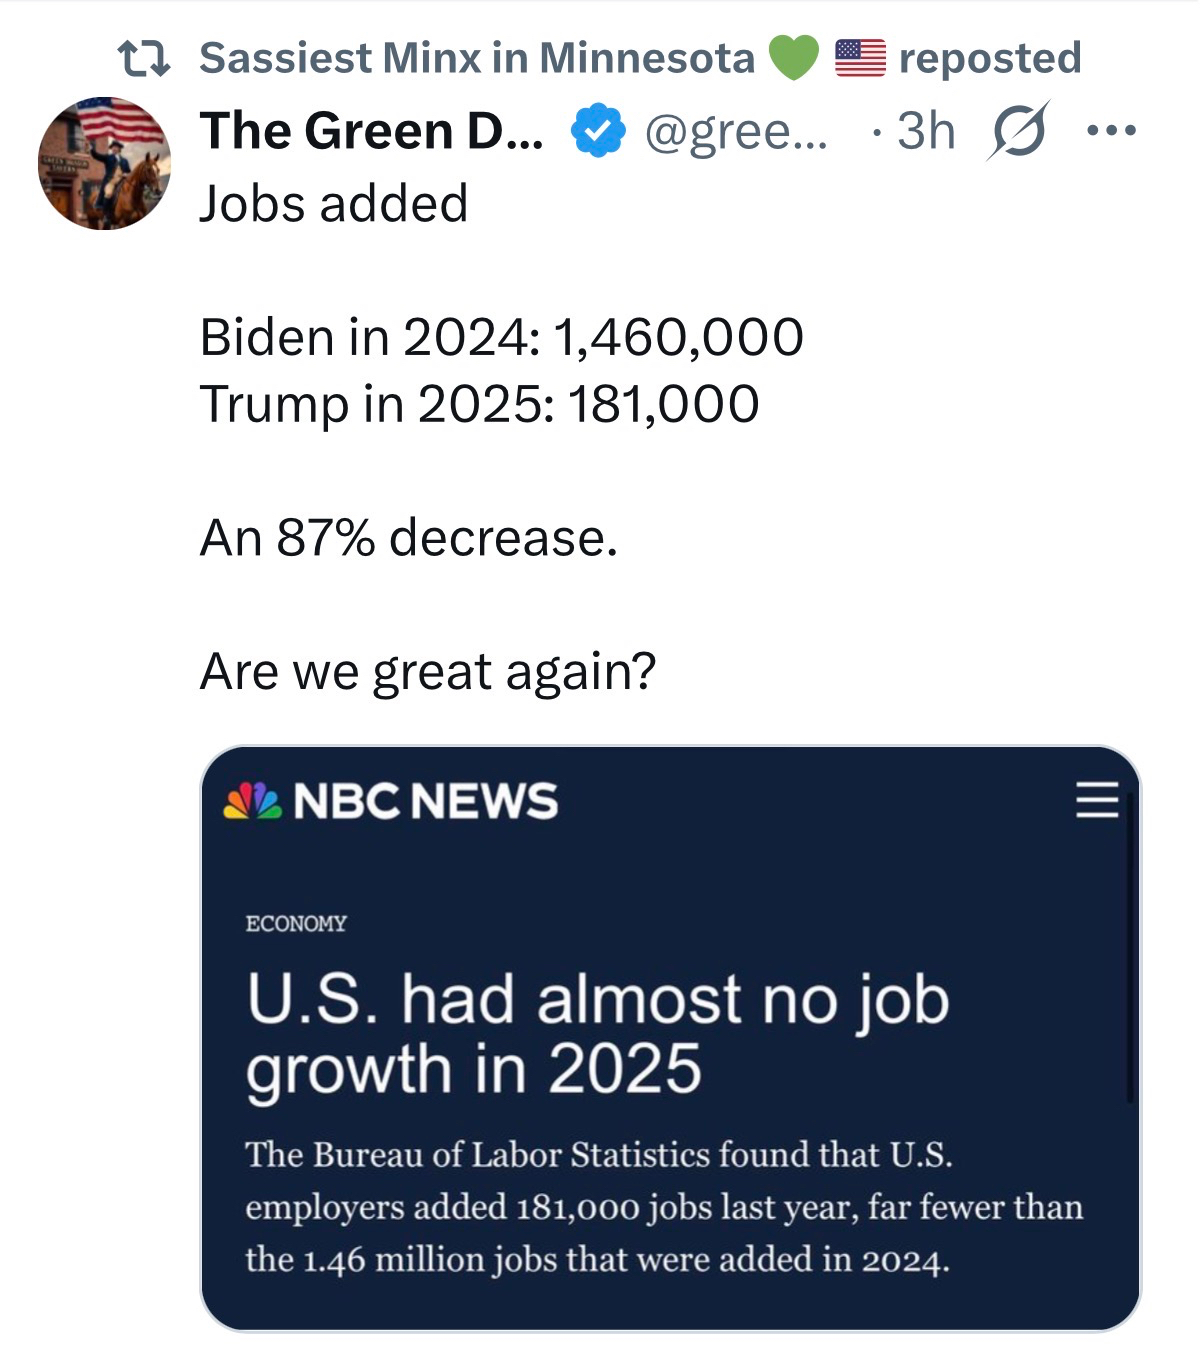
Task: Select the ECONOMY category label
Action: pyautogui.click(x=296, y=923)
